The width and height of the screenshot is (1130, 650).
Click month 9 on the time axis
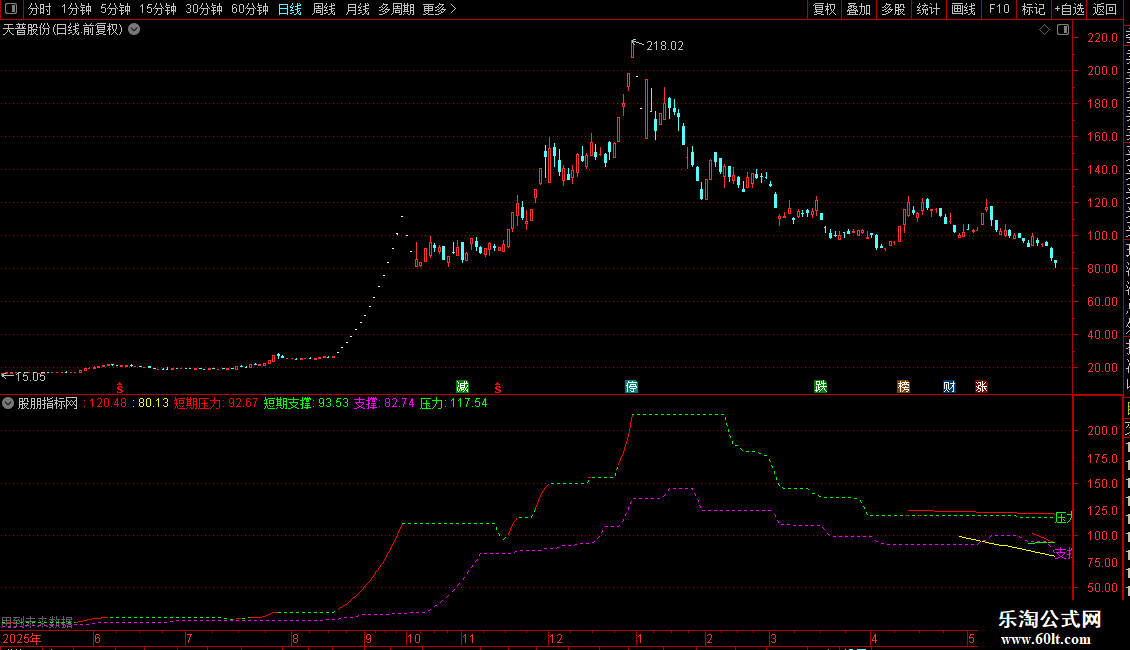click(368, 639)
